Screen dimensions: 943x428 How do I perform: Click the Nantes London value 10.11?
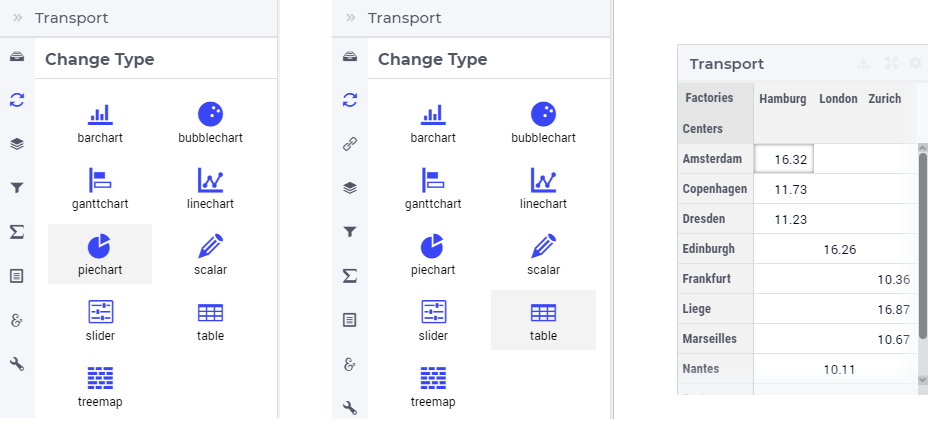840,370
